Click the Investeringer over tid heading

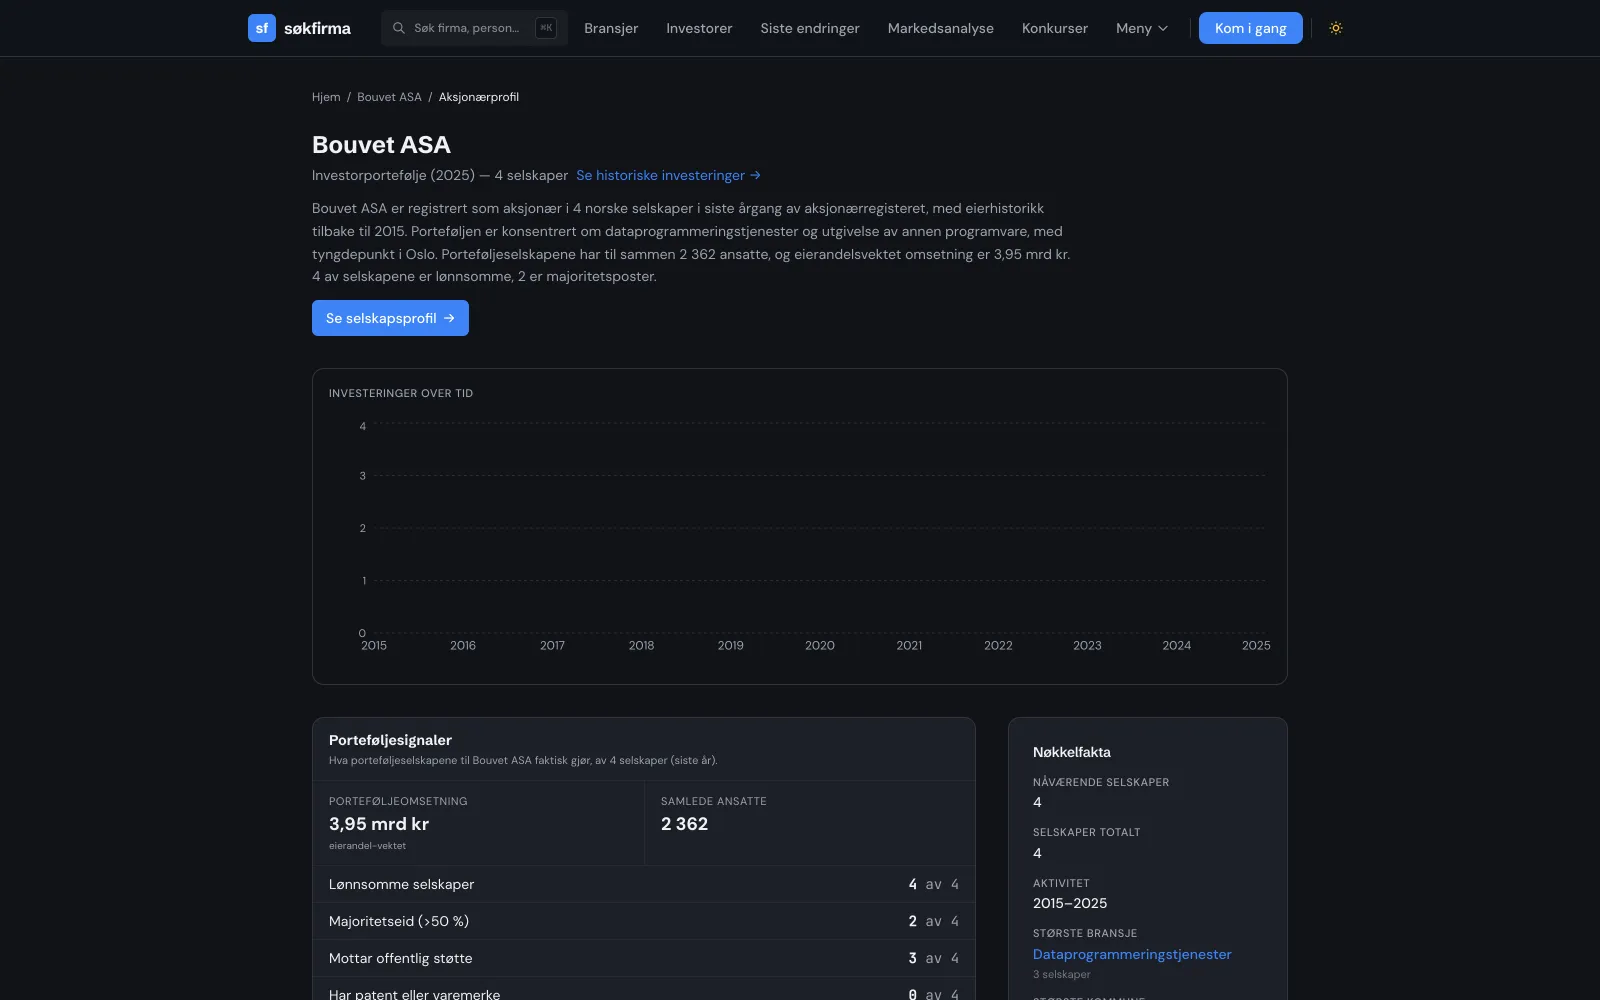coord(401,393)
